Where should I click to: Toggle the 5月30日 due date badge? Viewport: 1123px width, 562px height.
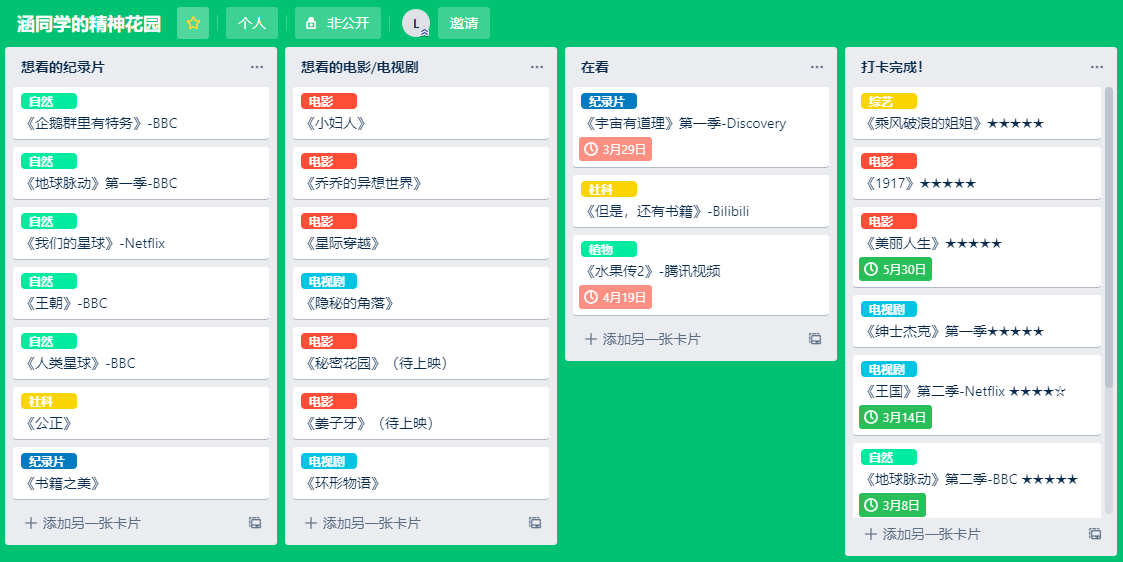click(x=895, y=269)
